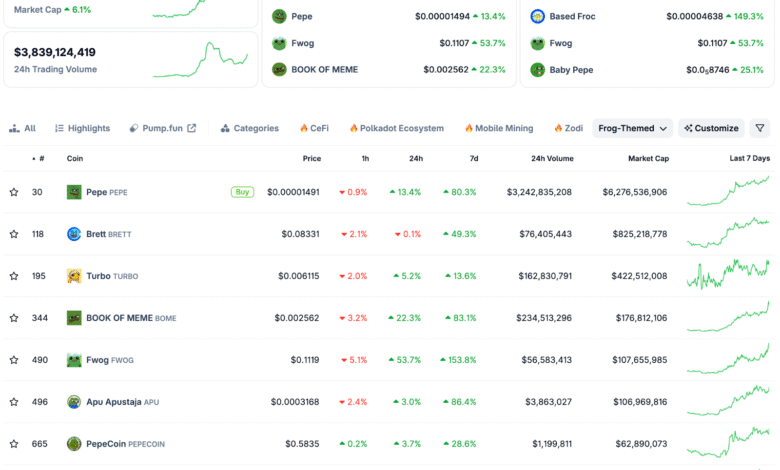The image size is (780, 470).
Task: Star PepeCoin as favorite
Action: click(x=14, y=444)
